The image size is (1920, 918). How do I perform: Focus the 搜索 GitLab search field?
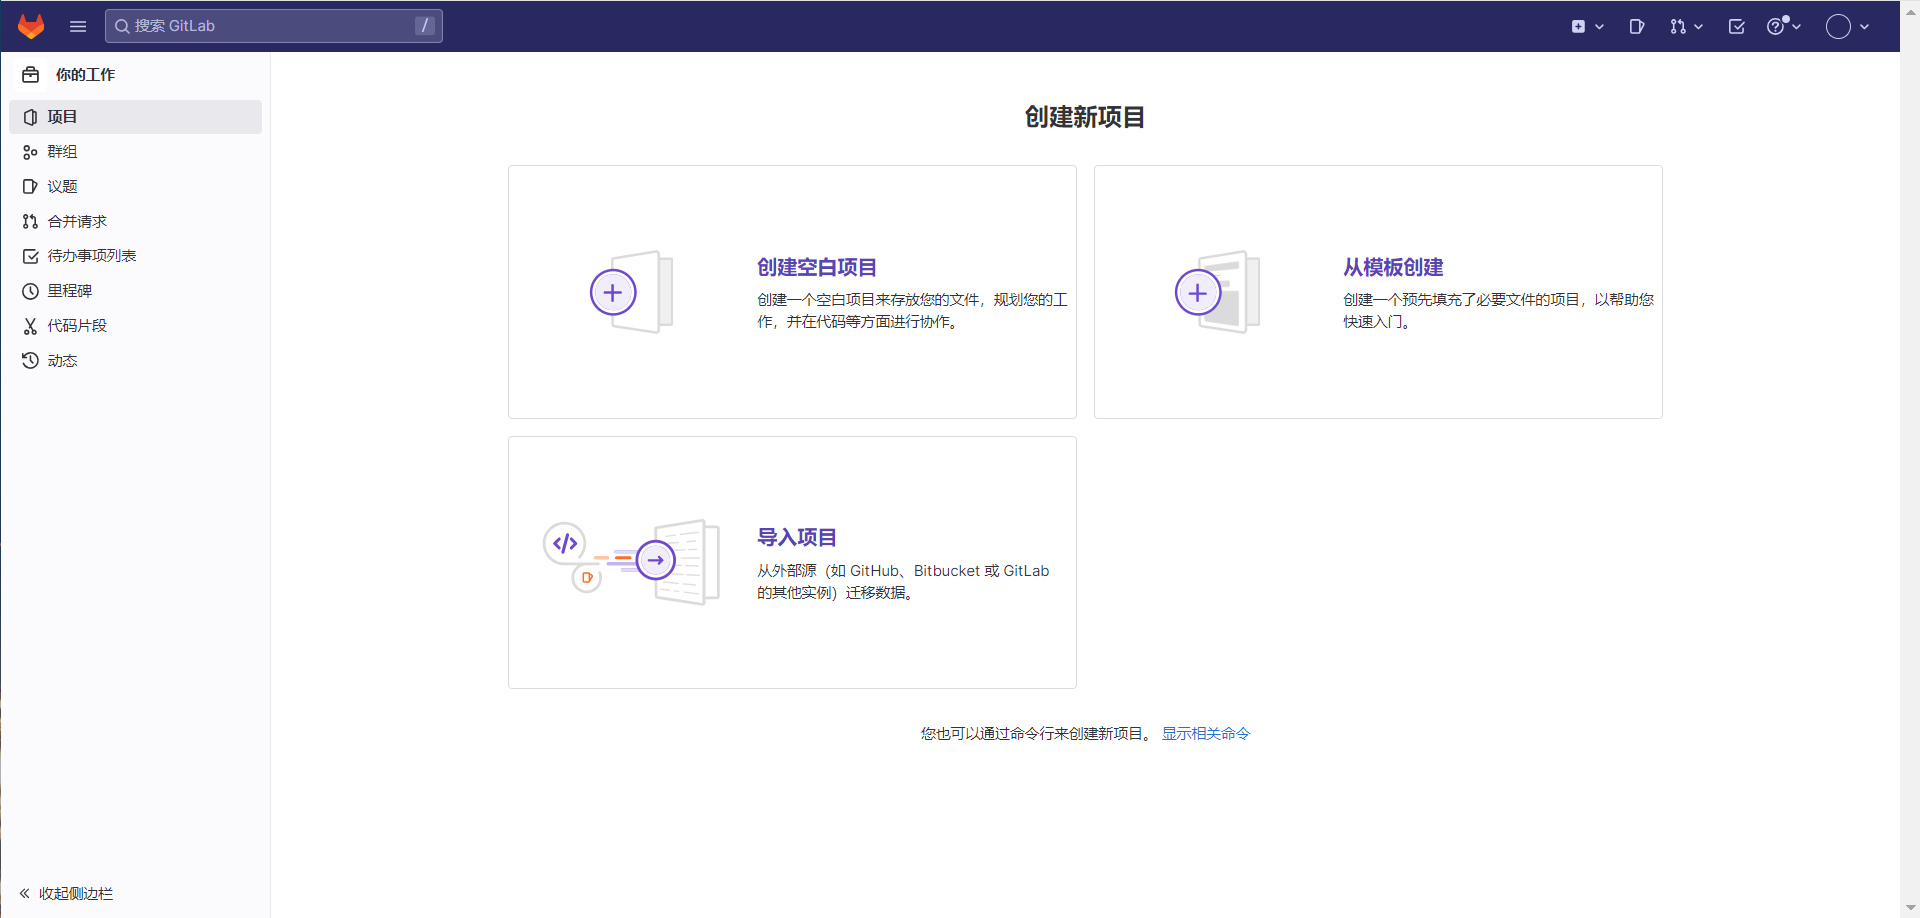point(273,26)
